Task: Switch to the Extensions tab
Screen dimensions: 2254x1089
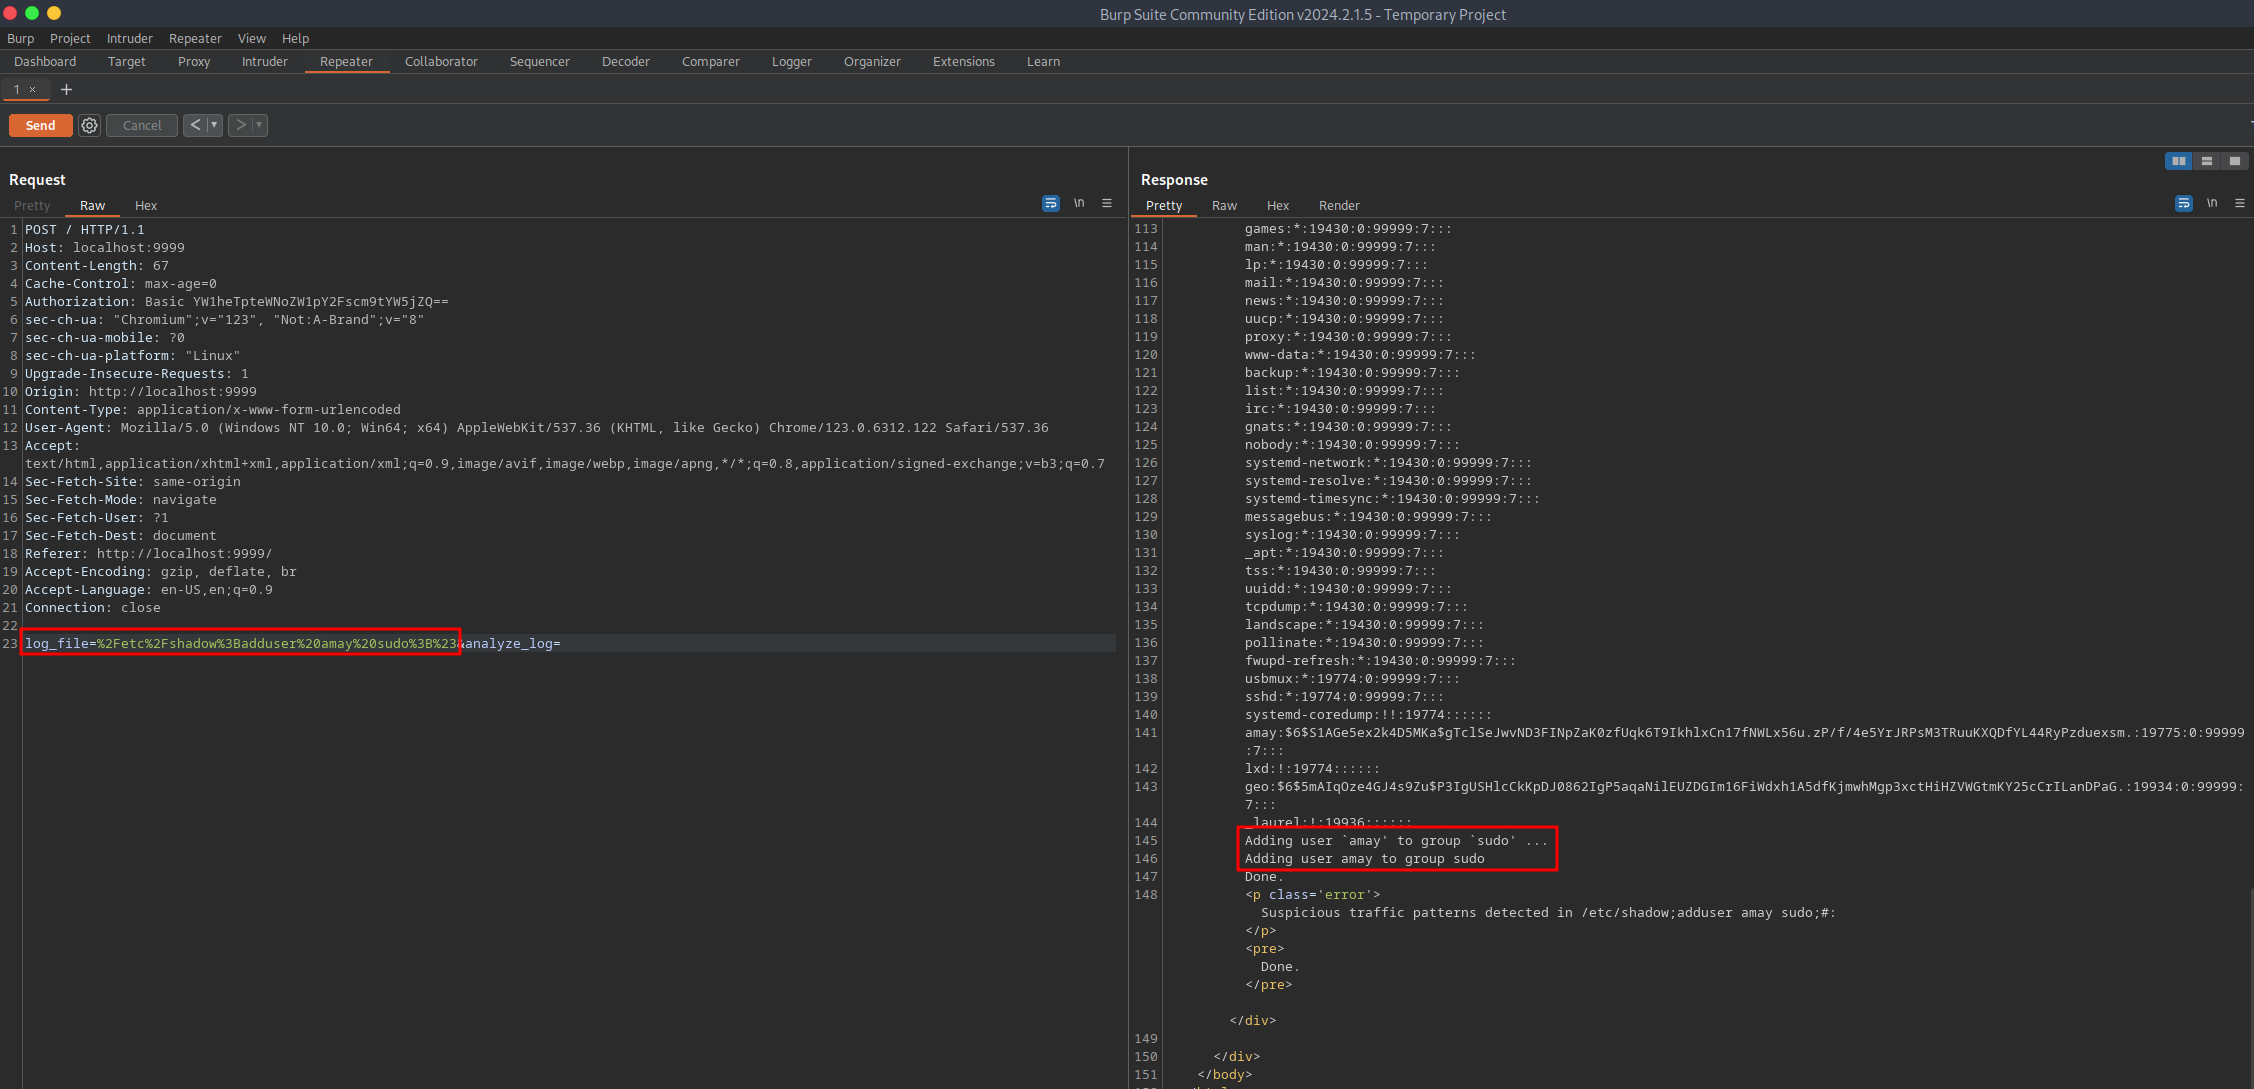Action: click(x=964, y=61)
